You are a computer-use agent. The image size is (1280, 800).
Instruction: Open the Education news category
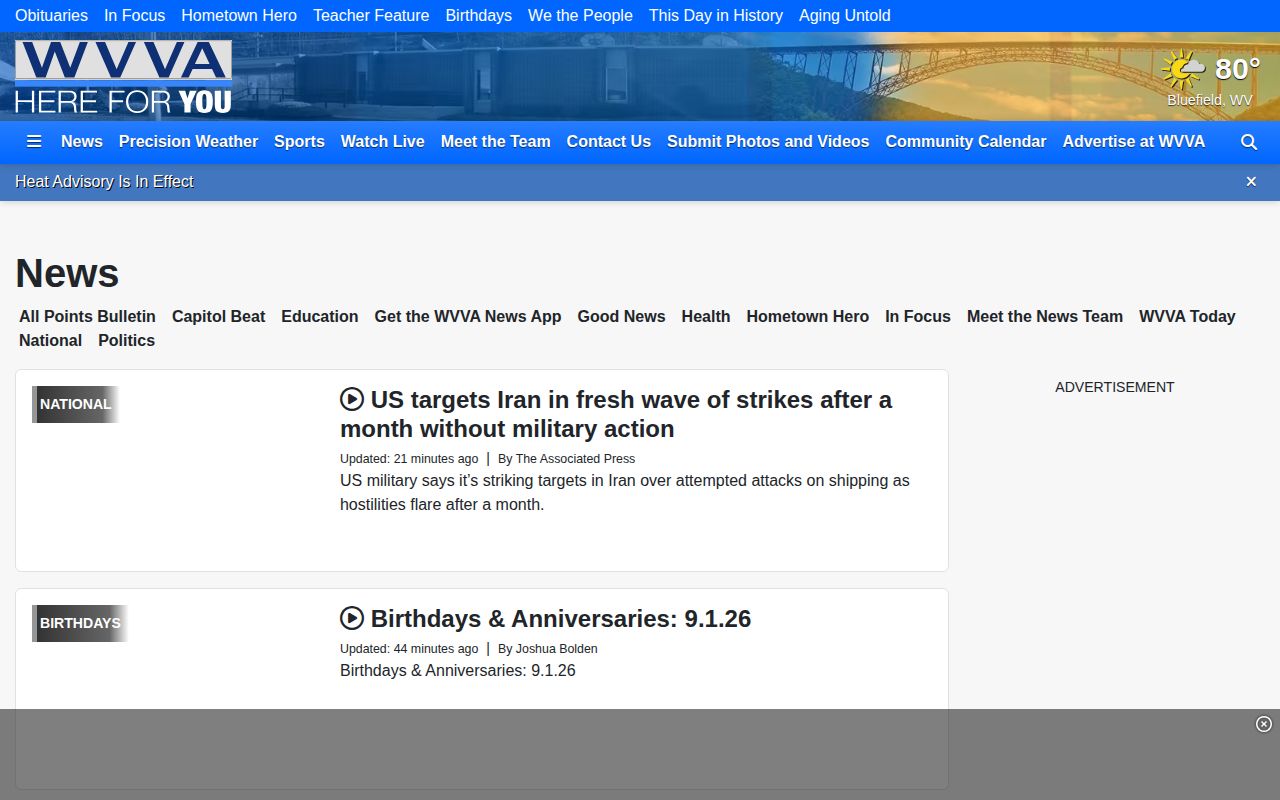pyautogui.click(x=320, y=317)
